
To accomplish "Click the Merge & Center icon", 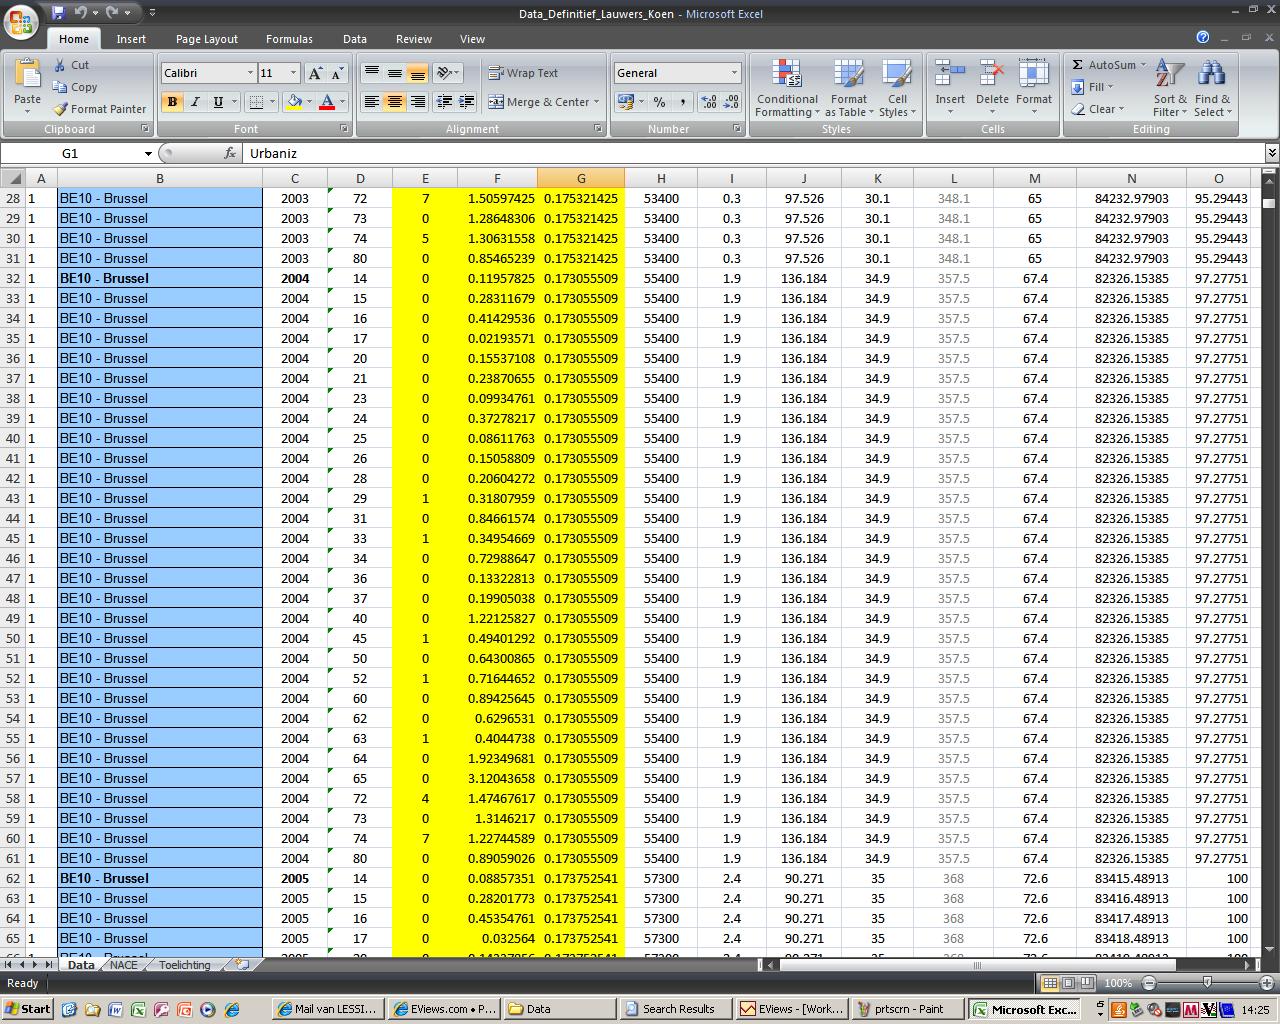I will [x=497, y=102].
